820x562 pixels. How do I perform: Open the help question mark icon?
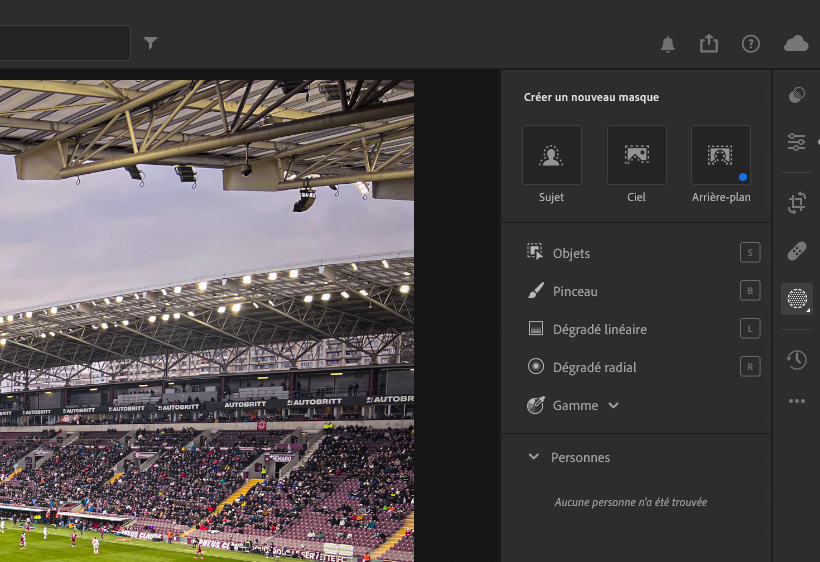tap(750, 44)
